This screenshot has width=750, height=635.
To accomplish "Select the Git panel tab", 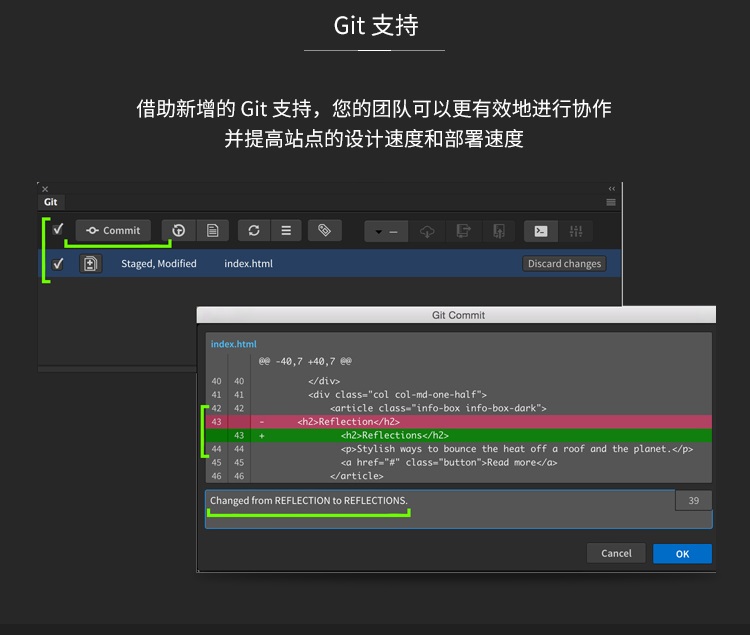I will click(x=51, y=202).
